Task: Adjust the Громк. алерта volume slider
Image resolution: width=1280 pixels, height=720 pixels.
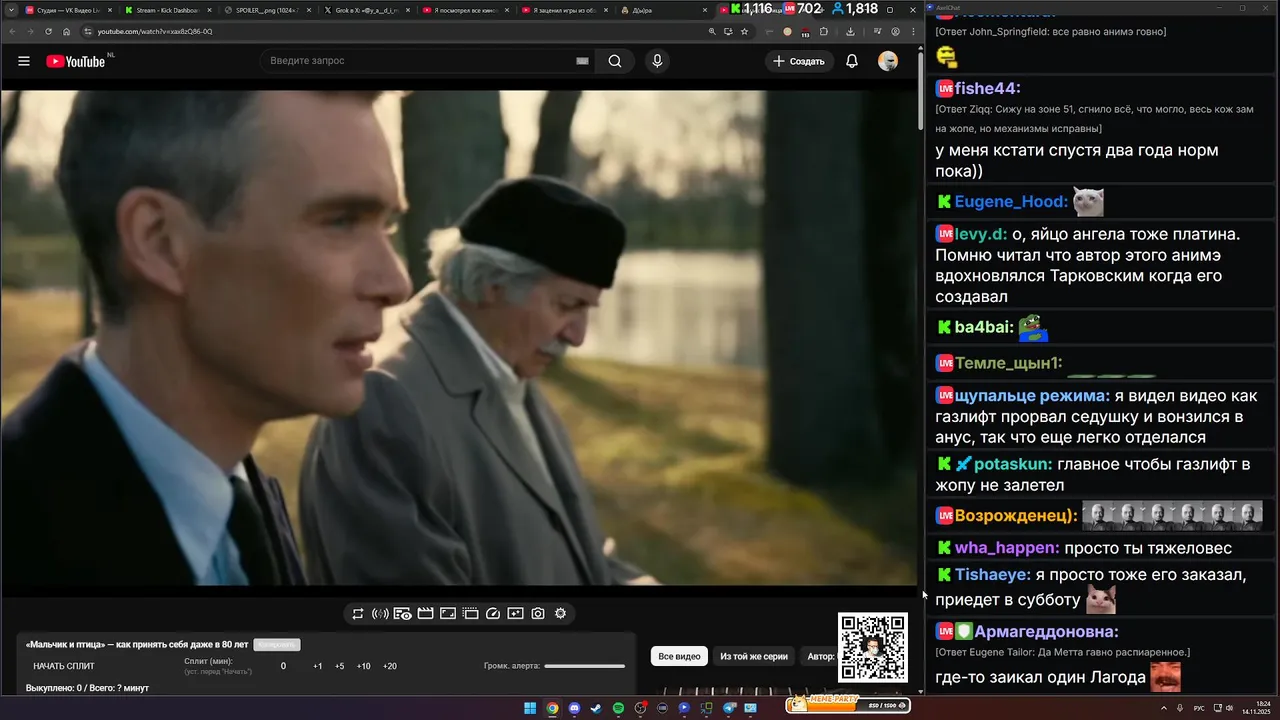Action: 585,666
